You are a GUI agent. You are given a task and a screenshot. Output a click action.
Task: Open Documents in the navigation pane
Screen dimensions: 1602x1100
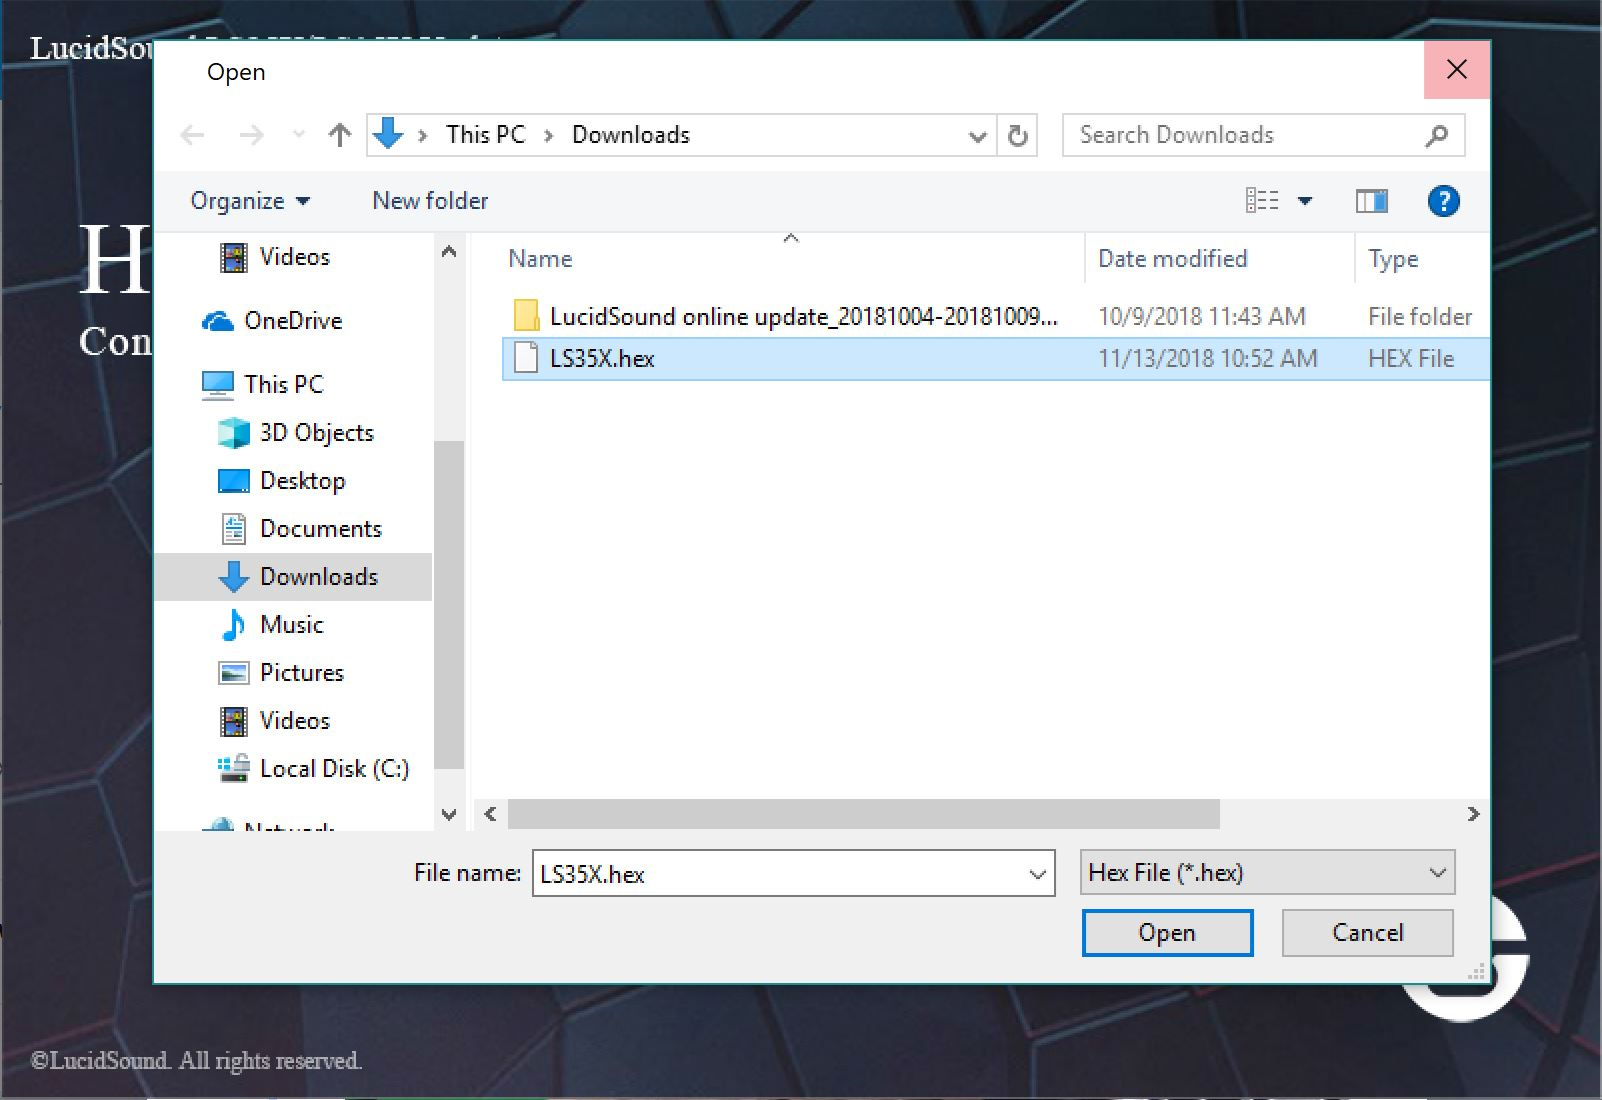320,529
